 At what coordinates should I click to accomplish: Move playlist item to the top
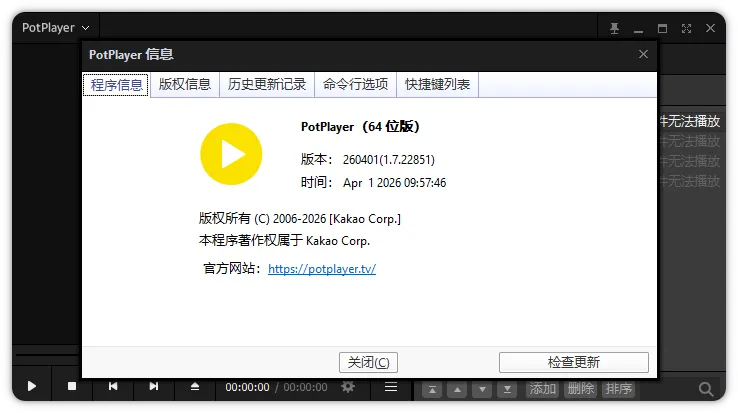[x=432, y=389]
